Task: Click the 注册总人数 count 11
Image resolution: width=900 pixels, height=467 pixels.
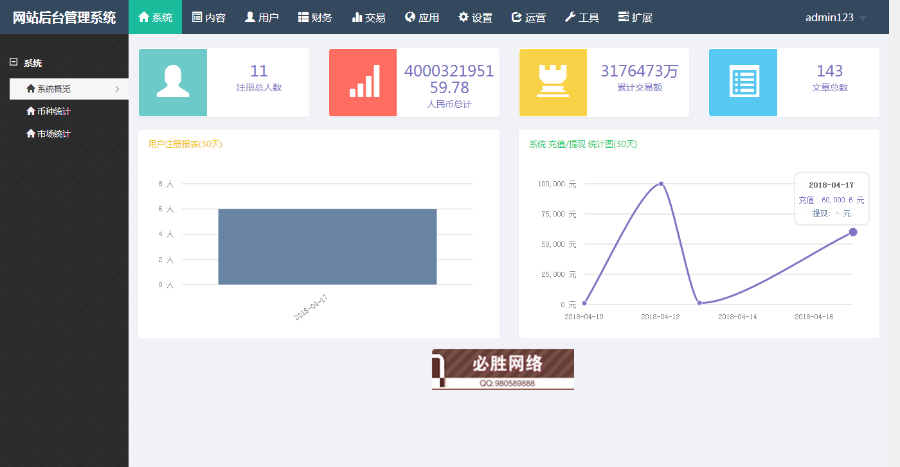Action: [259, 71]
